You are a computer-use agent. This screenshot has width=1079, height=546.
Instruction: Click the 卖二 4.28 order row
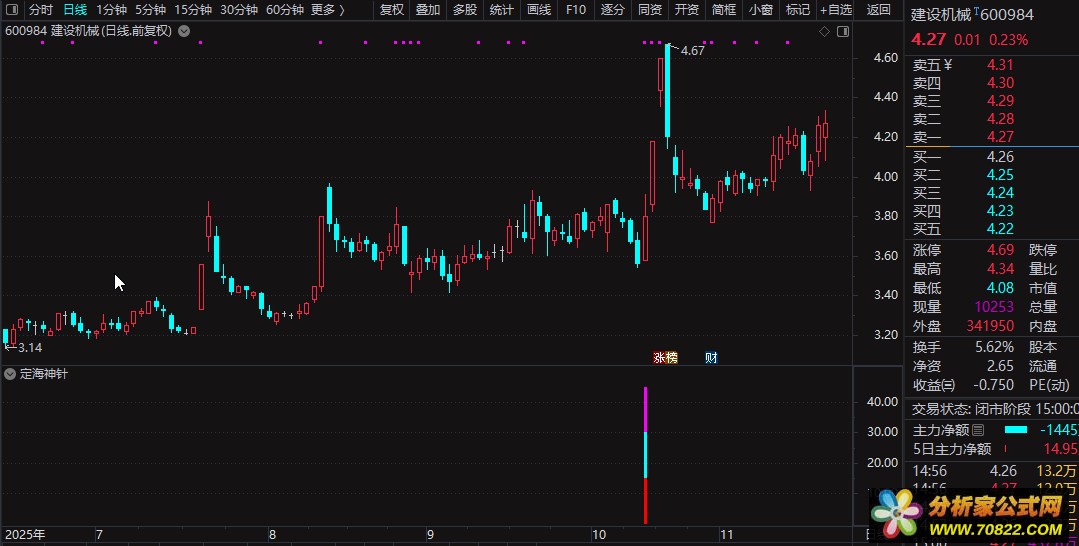(991, 118)
